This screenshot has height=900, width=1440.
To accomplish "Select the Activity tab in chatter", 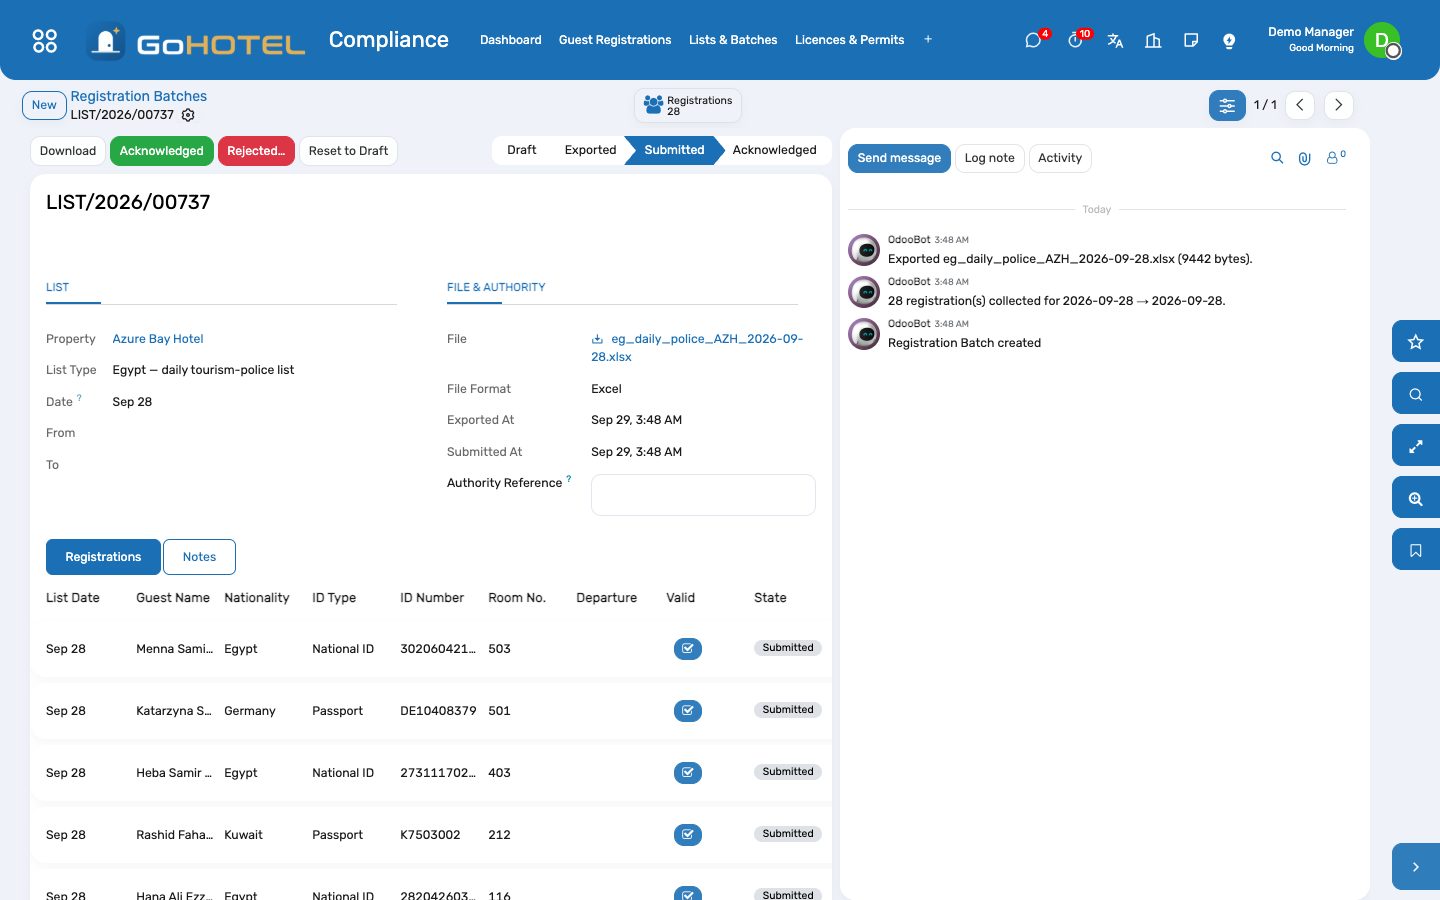I will (x=1060, y=158).
